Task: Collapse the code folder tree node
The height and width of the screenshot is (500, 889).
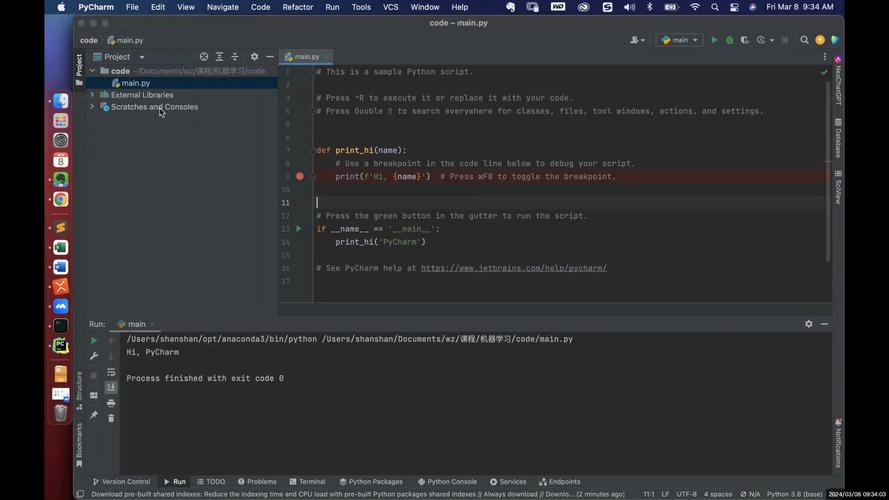Action: 92,71
